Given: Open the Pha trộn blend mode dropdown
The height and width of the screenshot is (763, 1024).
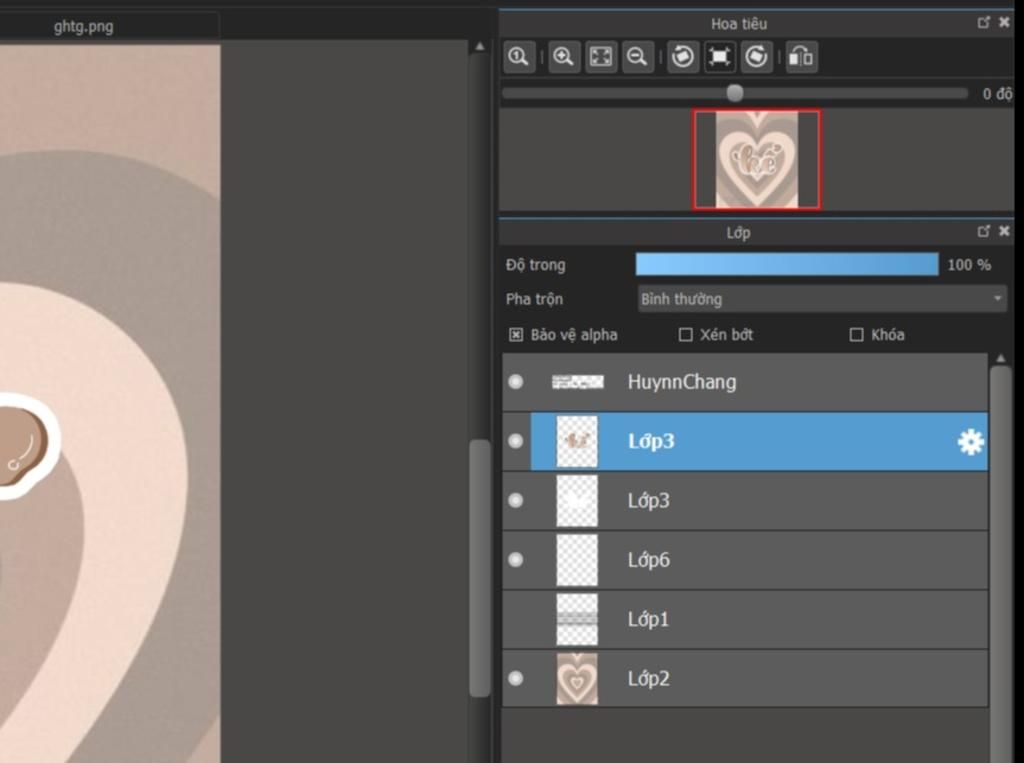Looking at the screenshot, I should point(822,299).
